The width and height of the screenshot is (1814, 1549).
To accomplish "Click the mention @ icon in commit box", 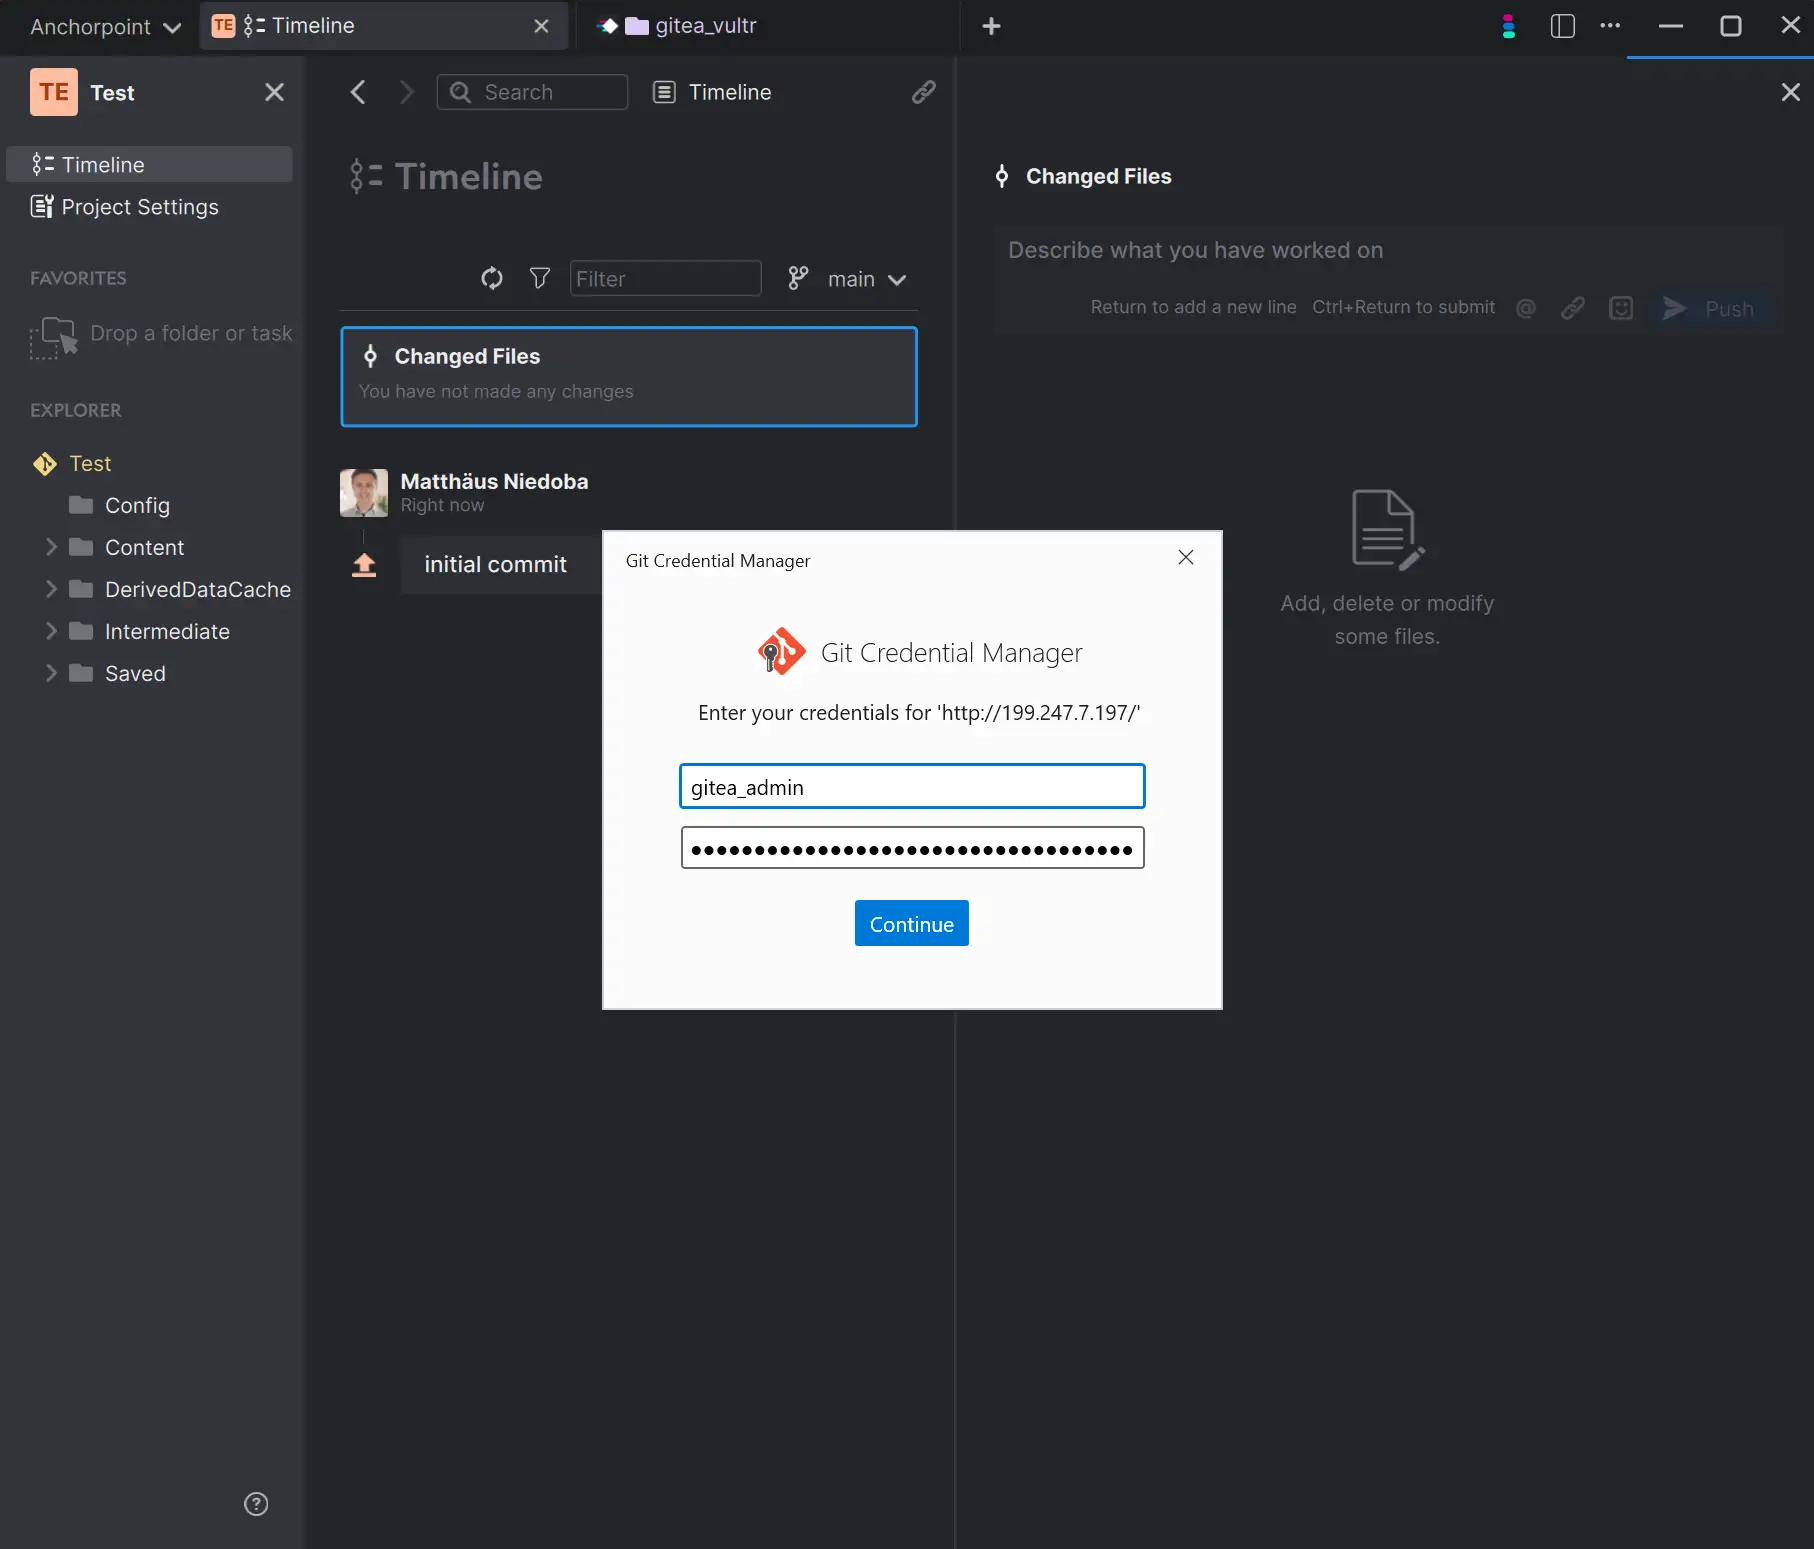I will click(1526, 308).
